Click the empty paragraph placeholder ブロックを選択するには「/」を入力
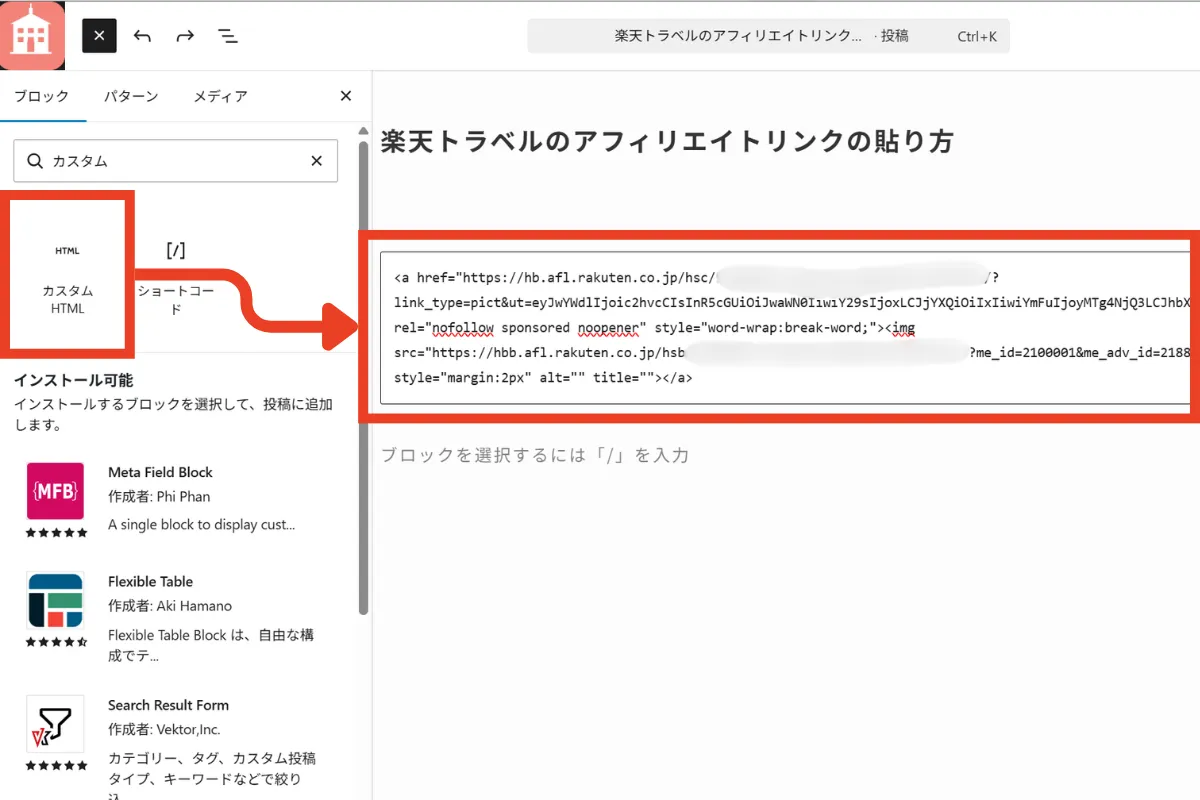1200x800 pixels. tap(535, 455)
